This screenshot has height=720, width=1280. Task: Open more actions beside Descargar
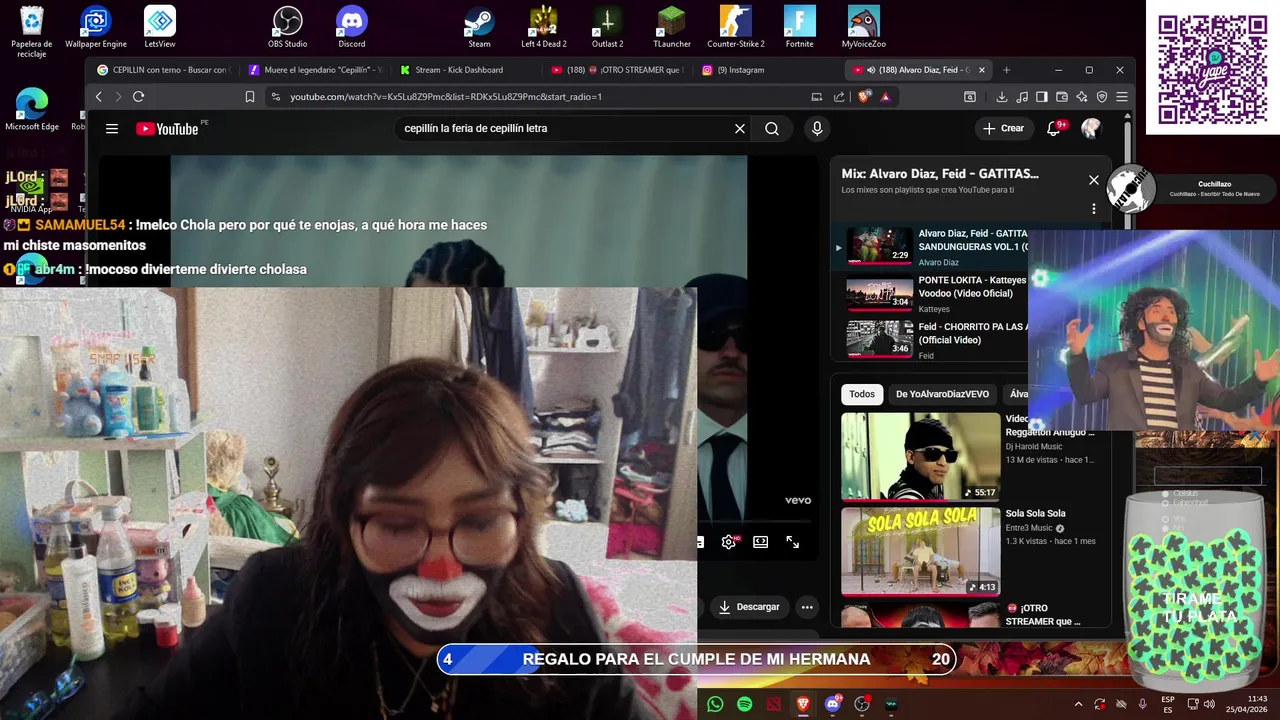click(807, 607)
